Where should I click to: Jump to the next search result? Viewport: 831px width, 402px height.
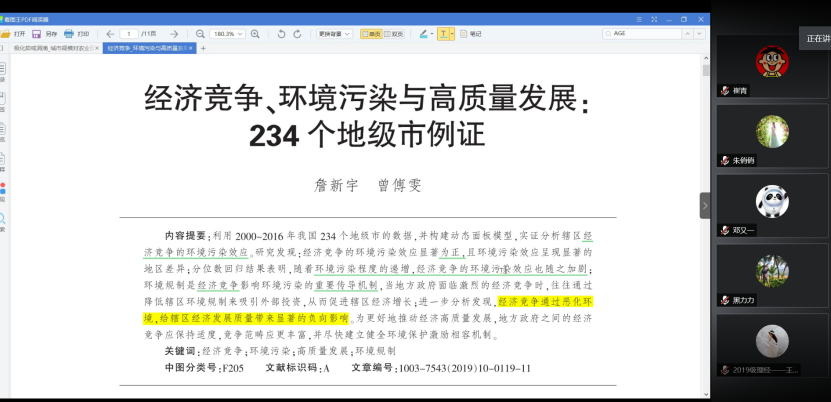point(700,33)
